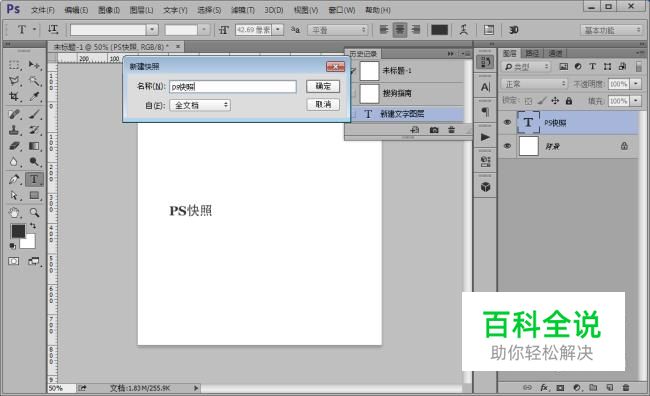This screenshot has height=396, width=650.
Task: Select the Dodge tool
Action: coord(34,162)
